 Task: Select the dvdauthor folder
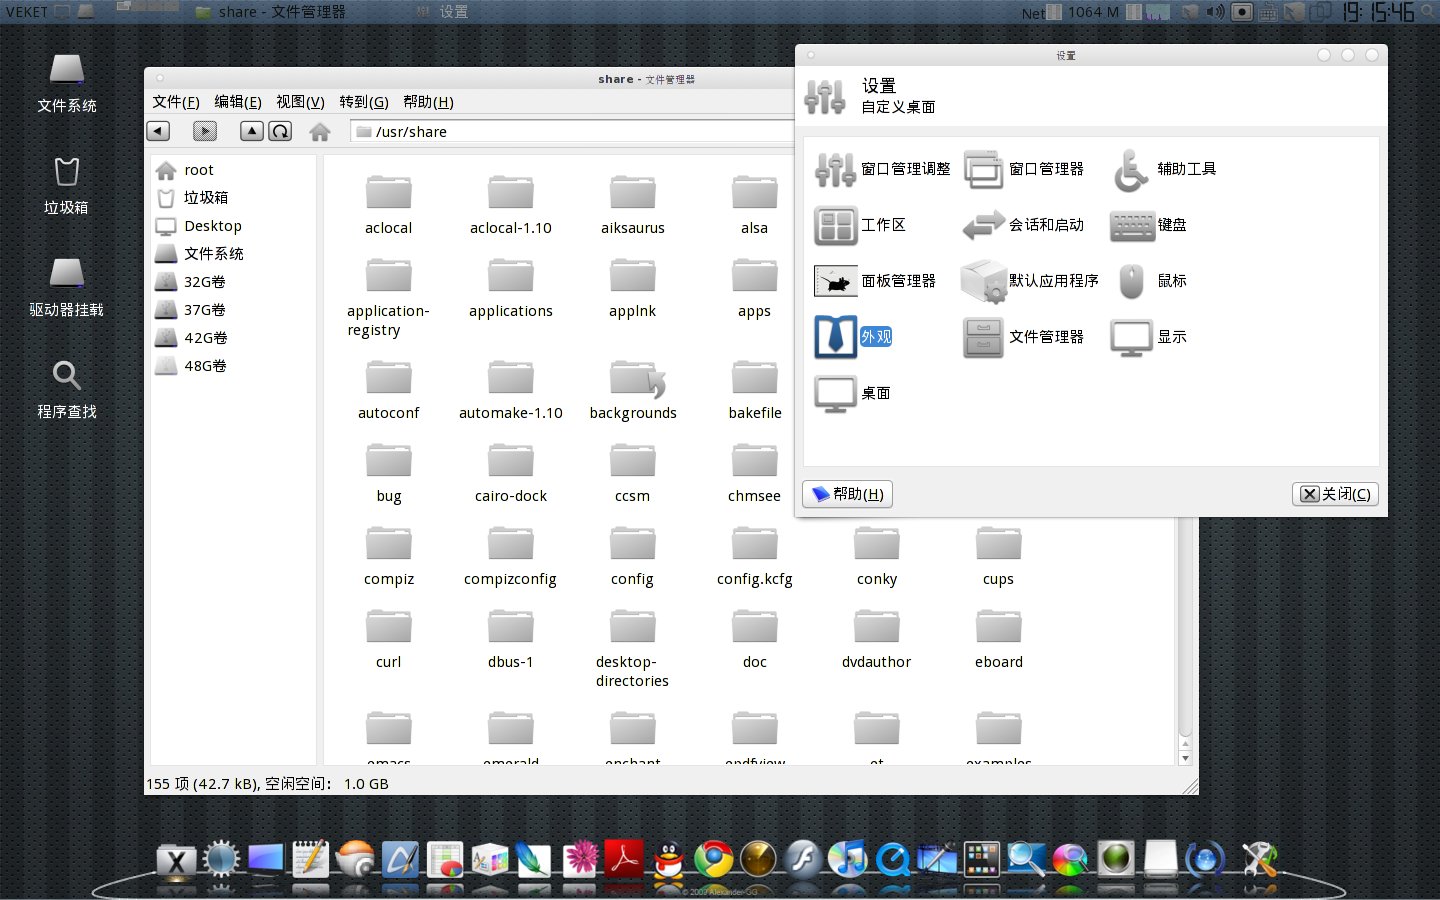876,639
